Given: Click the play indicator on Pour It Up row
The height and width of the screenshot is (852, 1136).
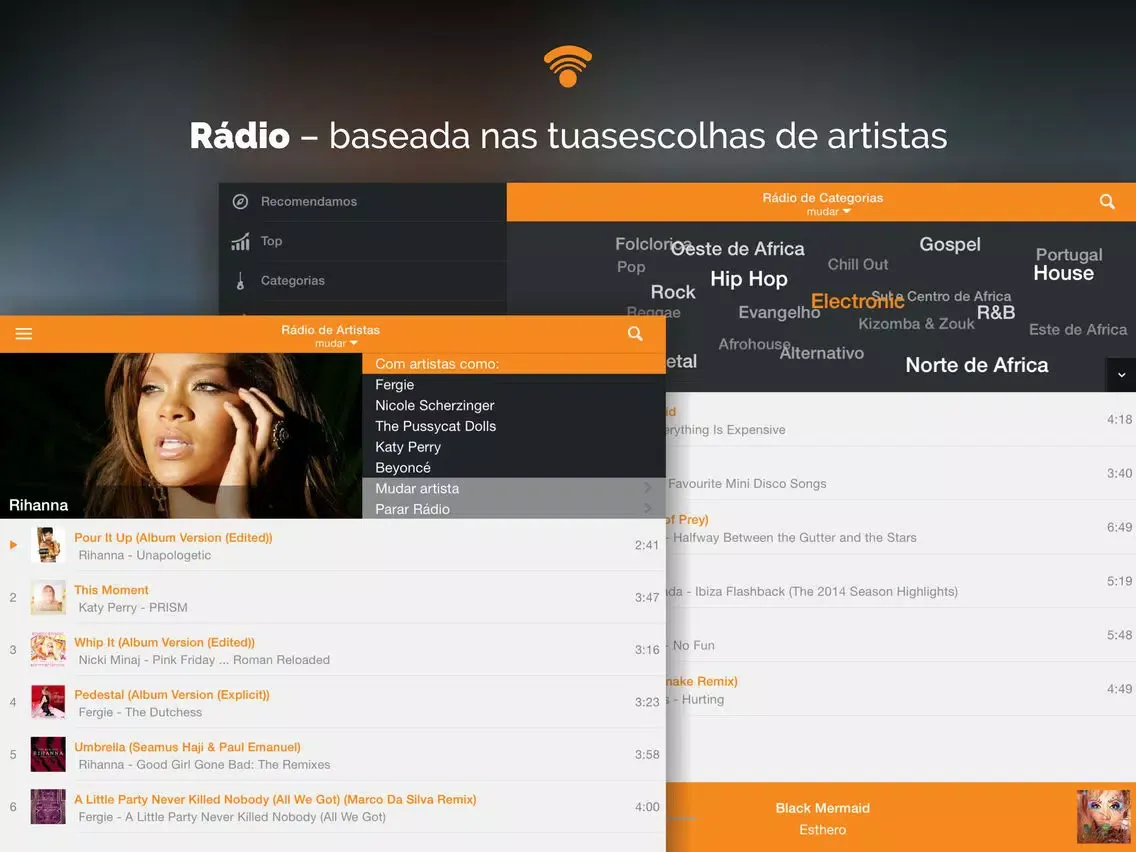Looking at the screenshot, I should (x=13, y=545).
